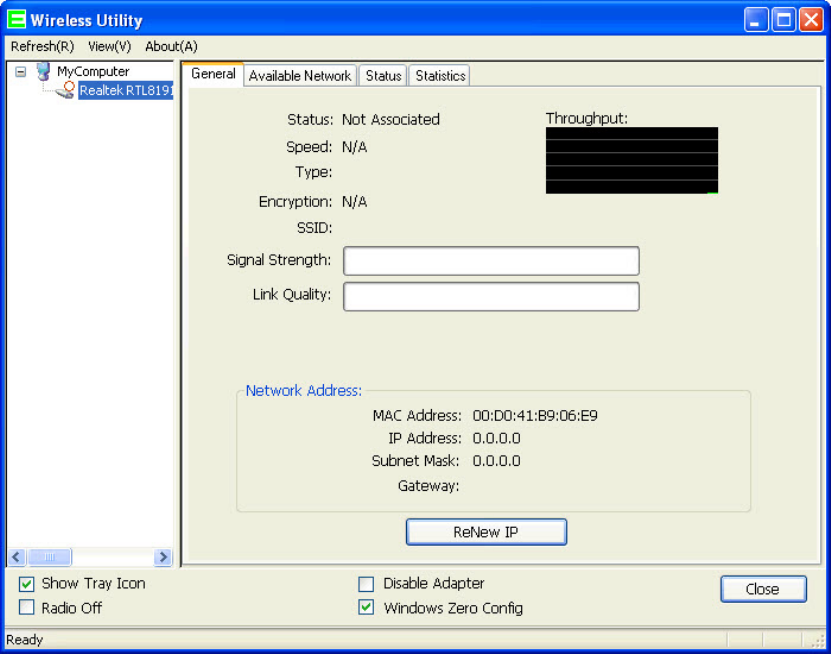Click the ReNew IP button
The width and height of the screenshot is (831, 654).
click(486, 532)
